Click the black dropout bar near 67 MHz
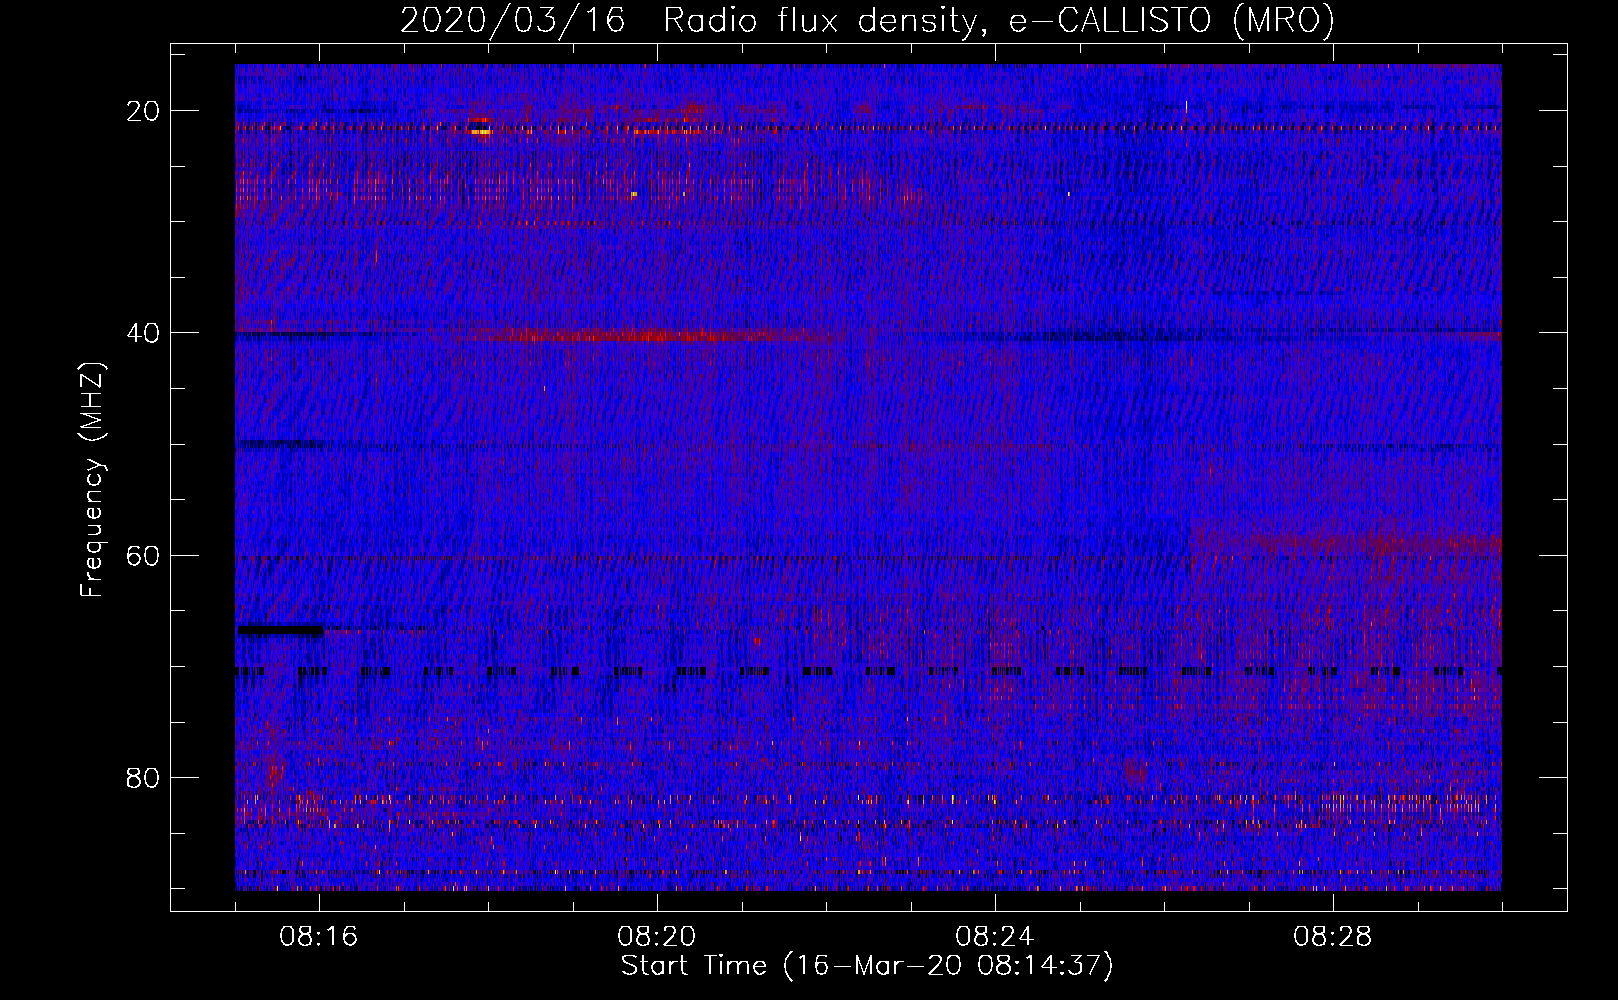The image size is (1618, 1000). point(280,630)
